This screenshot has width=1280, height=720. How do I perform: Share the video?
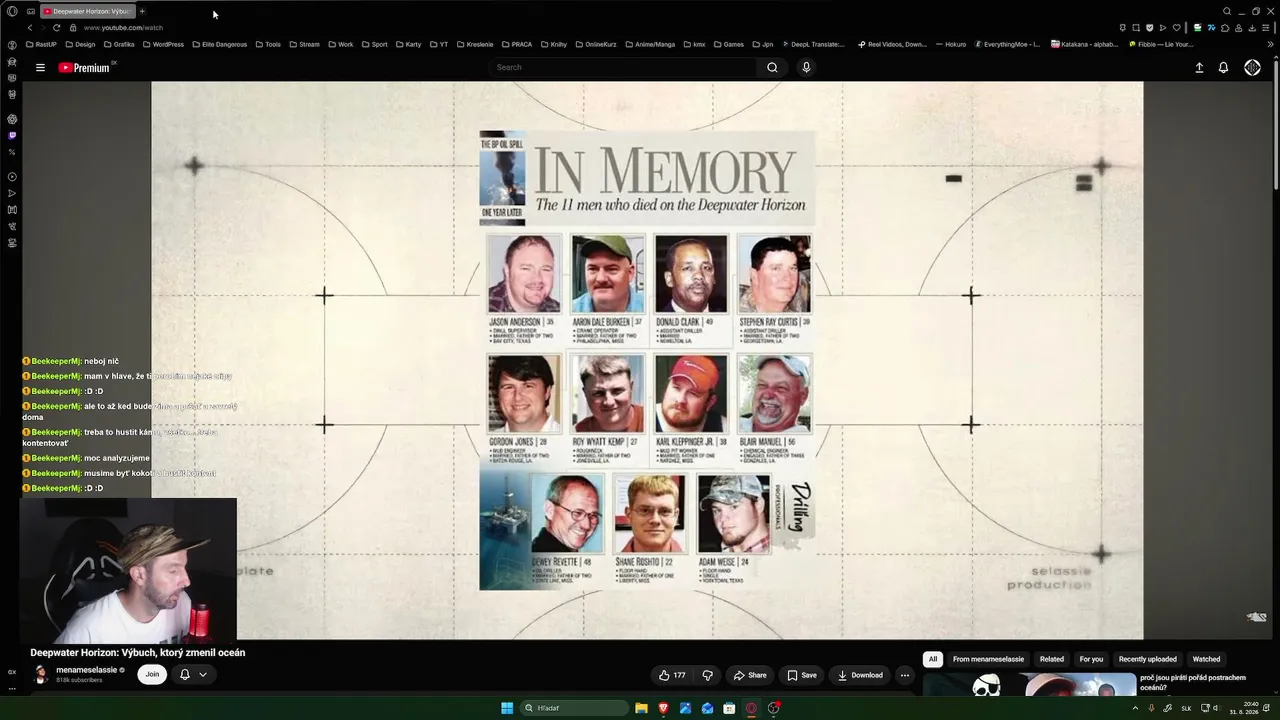click(750, 675)
